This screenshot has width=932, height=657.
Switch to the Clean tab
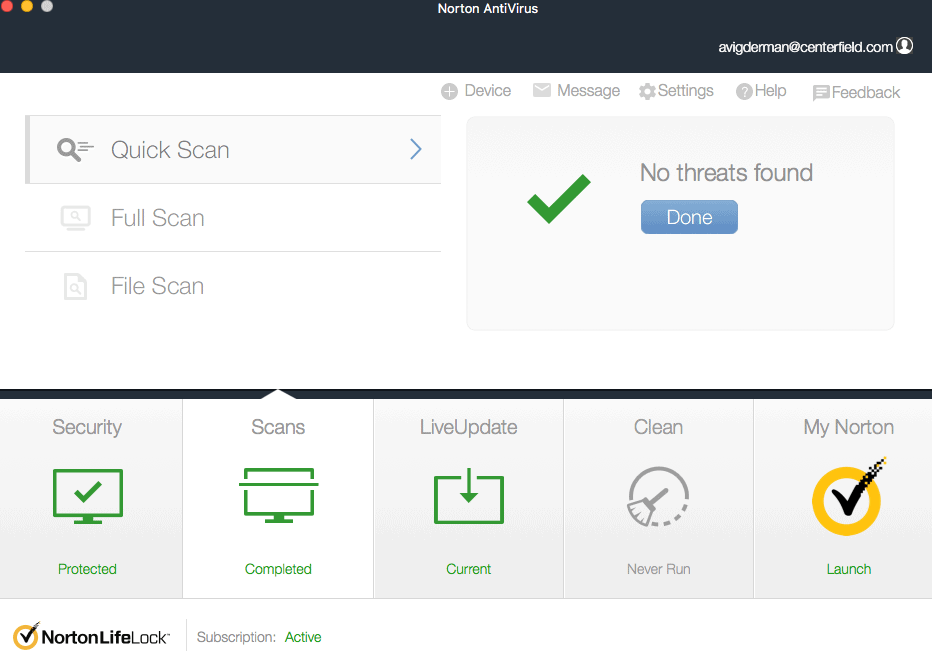tap(658, 427)
